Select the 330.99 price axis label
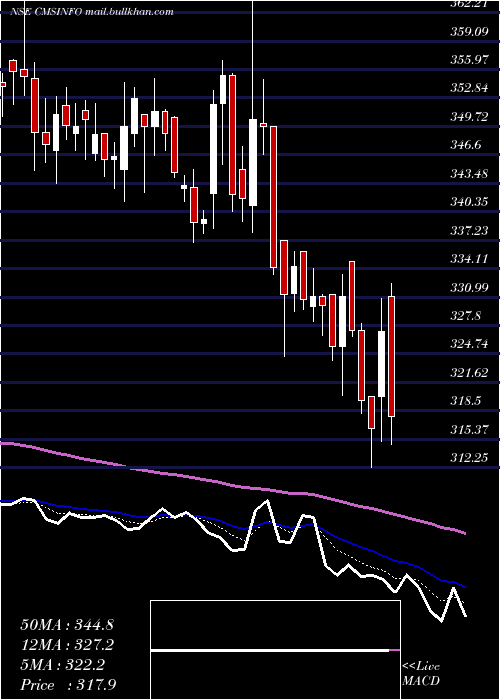 [469, 288]
